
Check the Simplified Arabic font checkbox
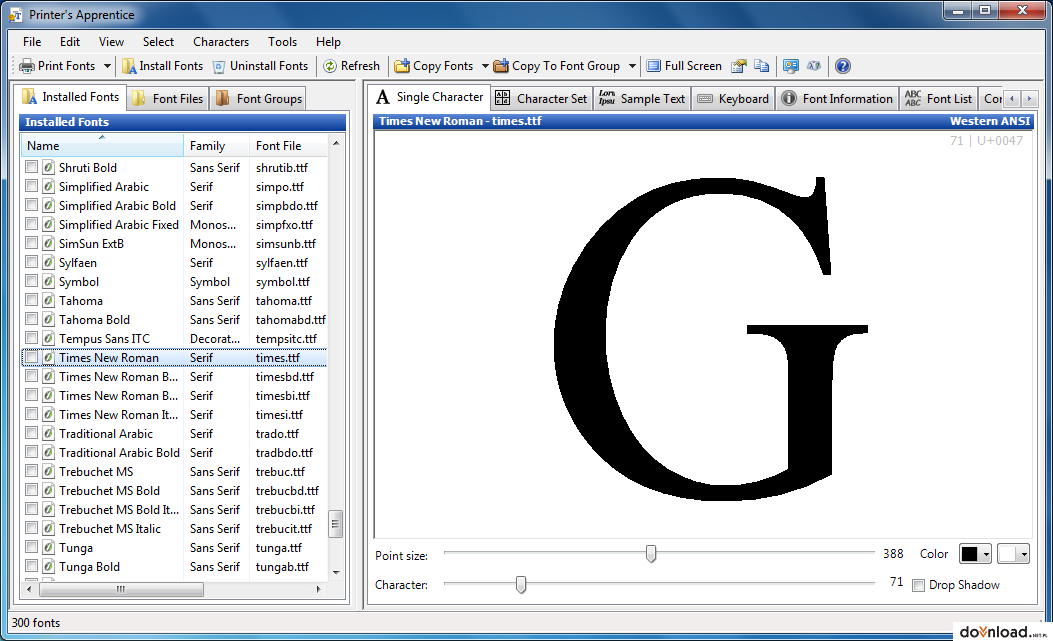(32, 186)
